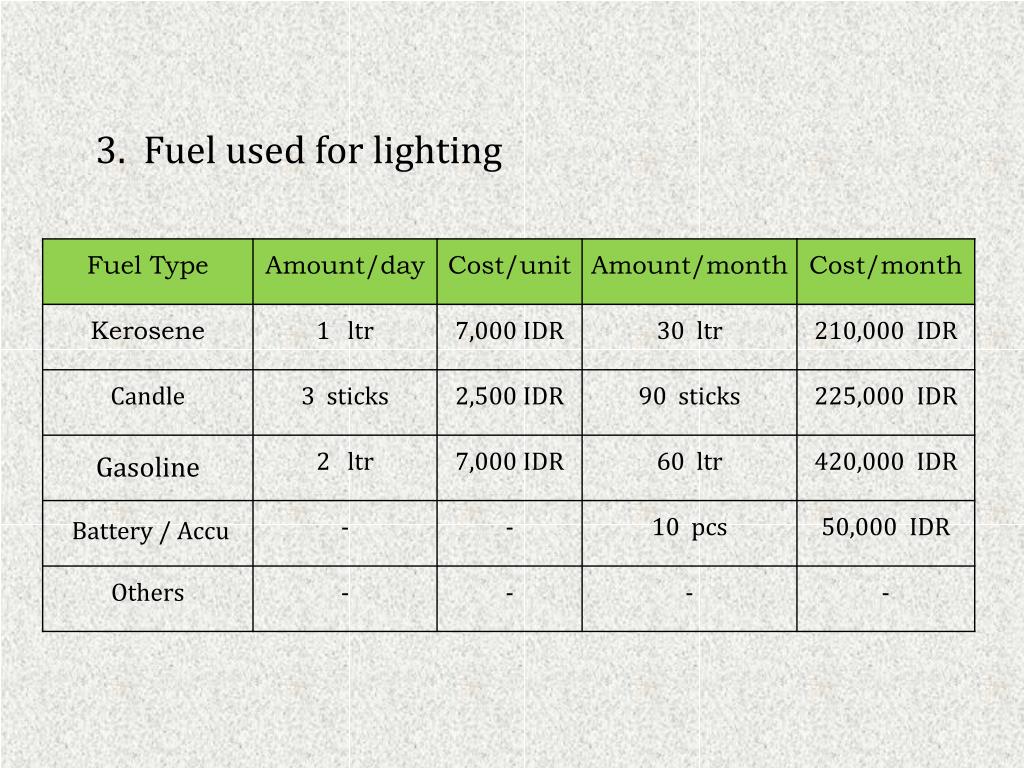Select the 'Candle' fuel type cell

(x=148, y=402)
